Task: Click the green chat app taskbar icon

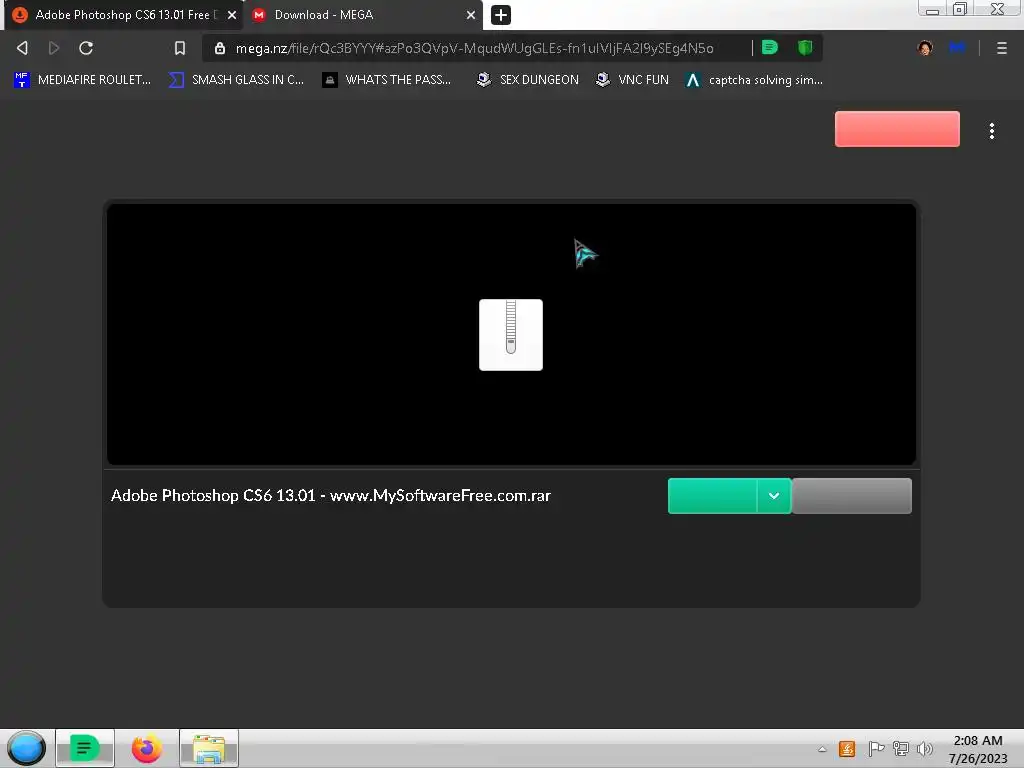Action: [84, 748]
